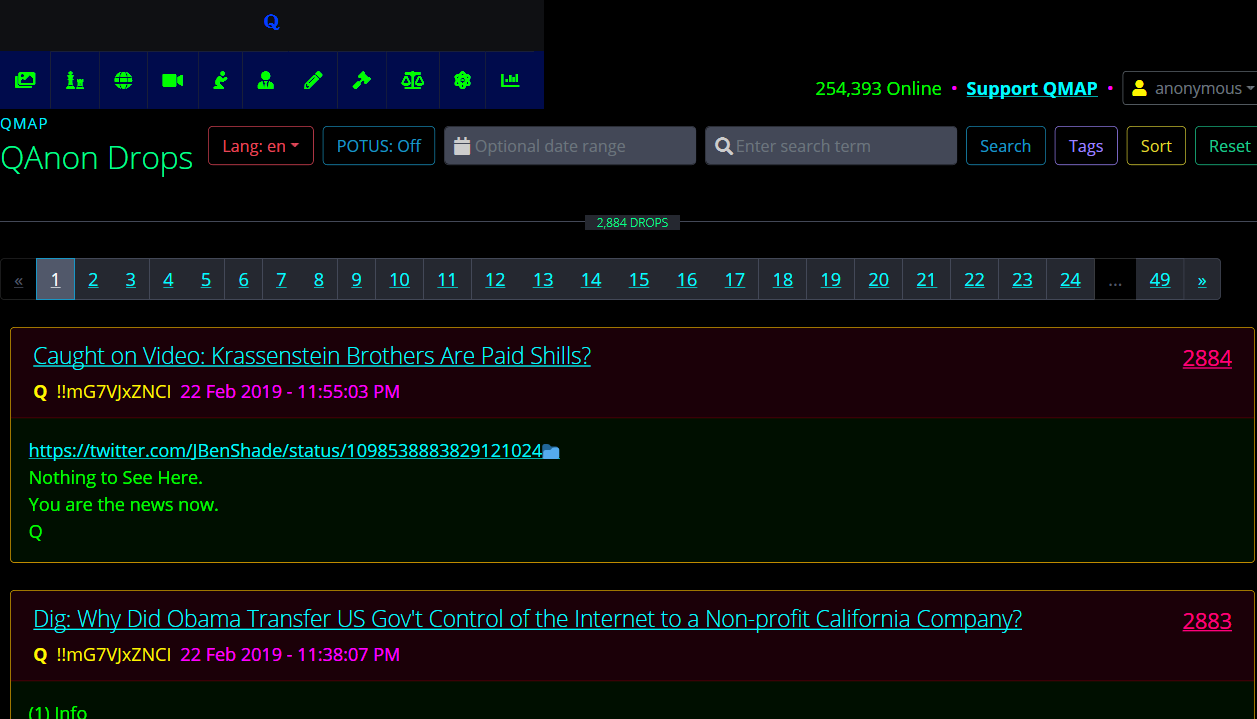Open the JBenShade twitter status link

[x=285, y=450]
